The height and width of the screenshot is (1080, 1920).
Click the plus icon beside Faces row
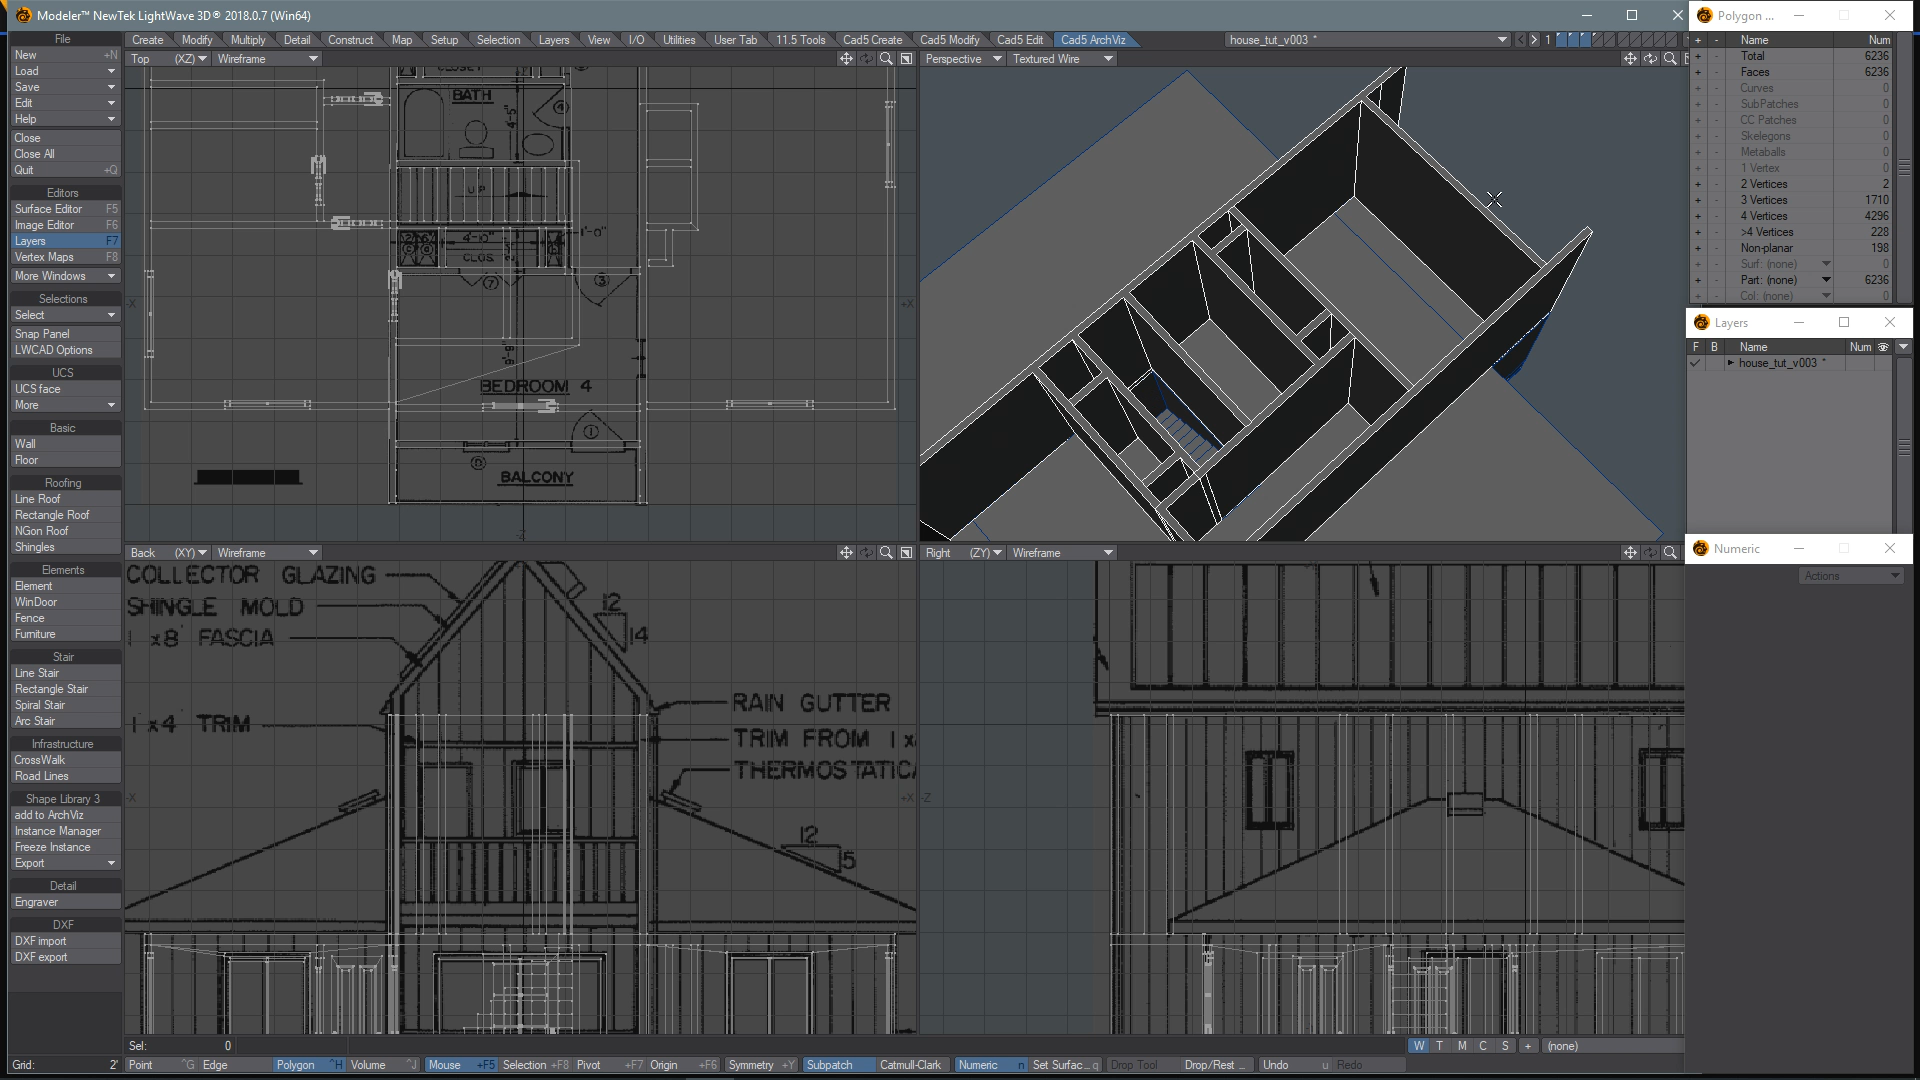tap(1697, 72)
